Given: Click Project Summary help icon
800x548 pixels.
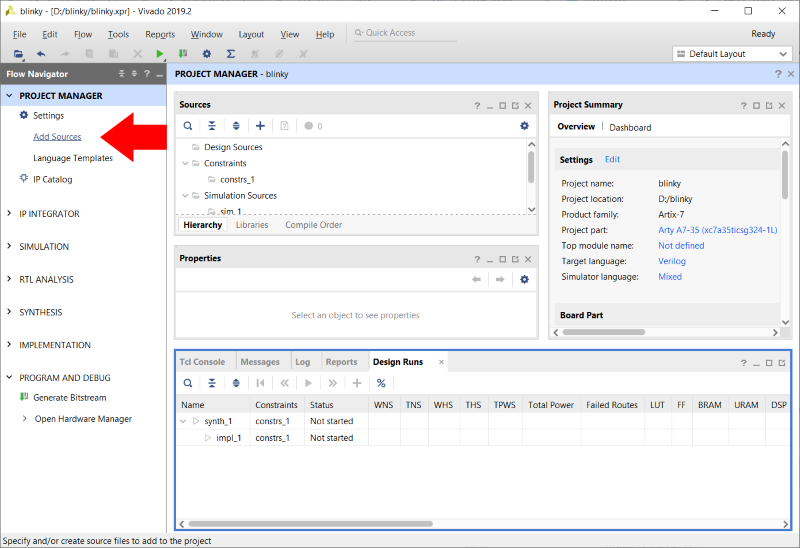Looking at the screenshot, I should point(743,106).
